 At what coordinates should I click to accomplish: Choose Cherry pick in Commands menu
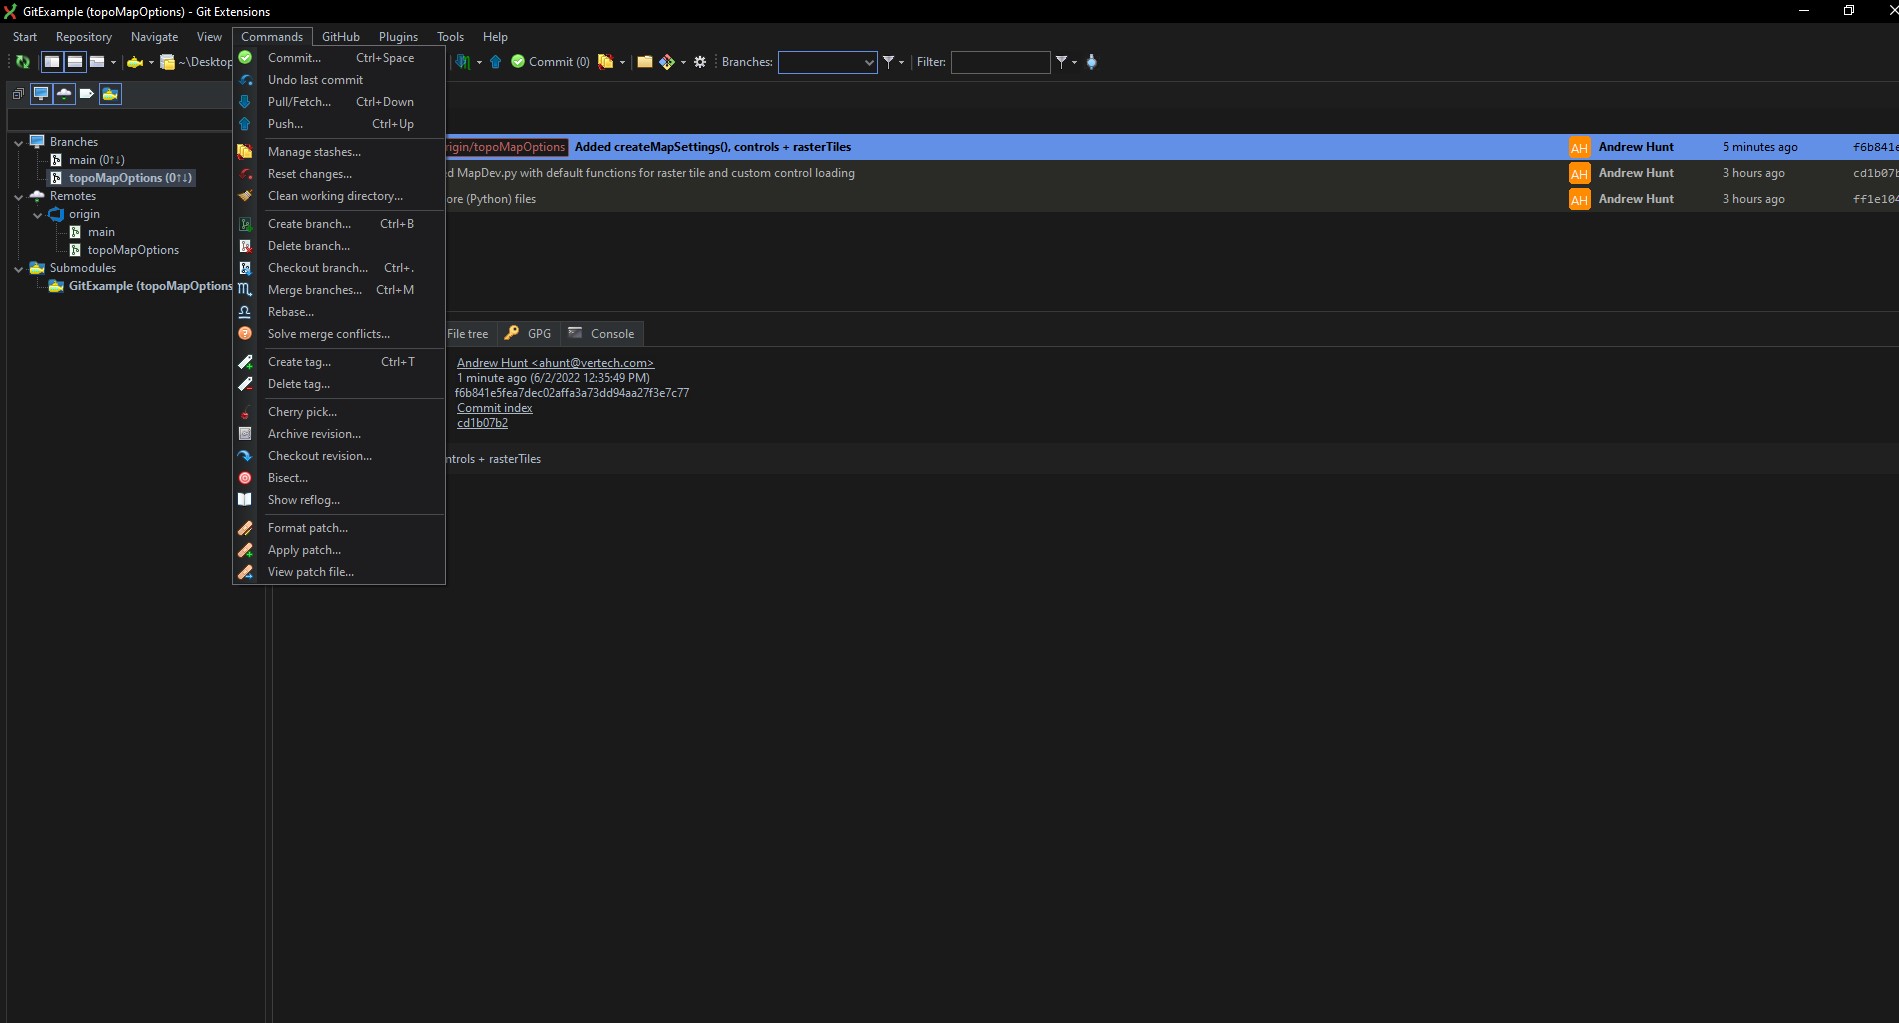coord(339,412)
